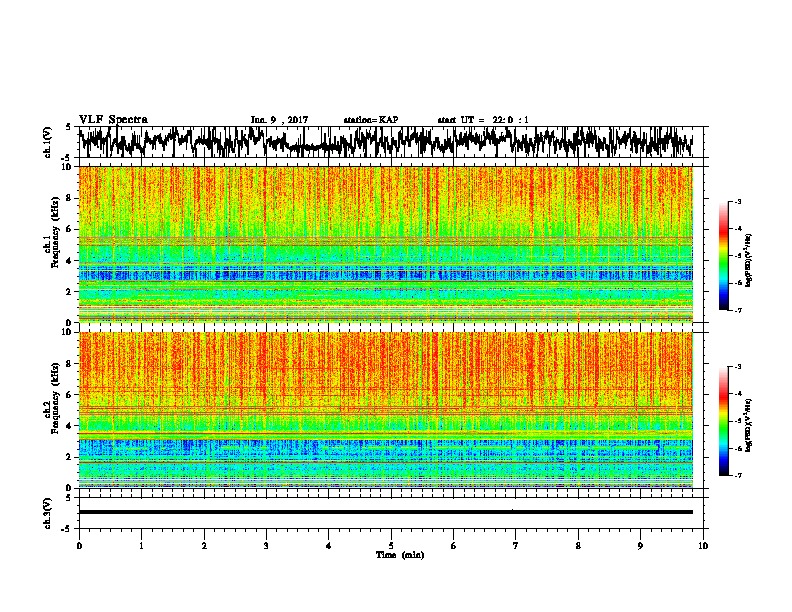Click the "Time (min)" x-axis label
The width and height of the screenshot is (792, 612).
tap(400, 555)
